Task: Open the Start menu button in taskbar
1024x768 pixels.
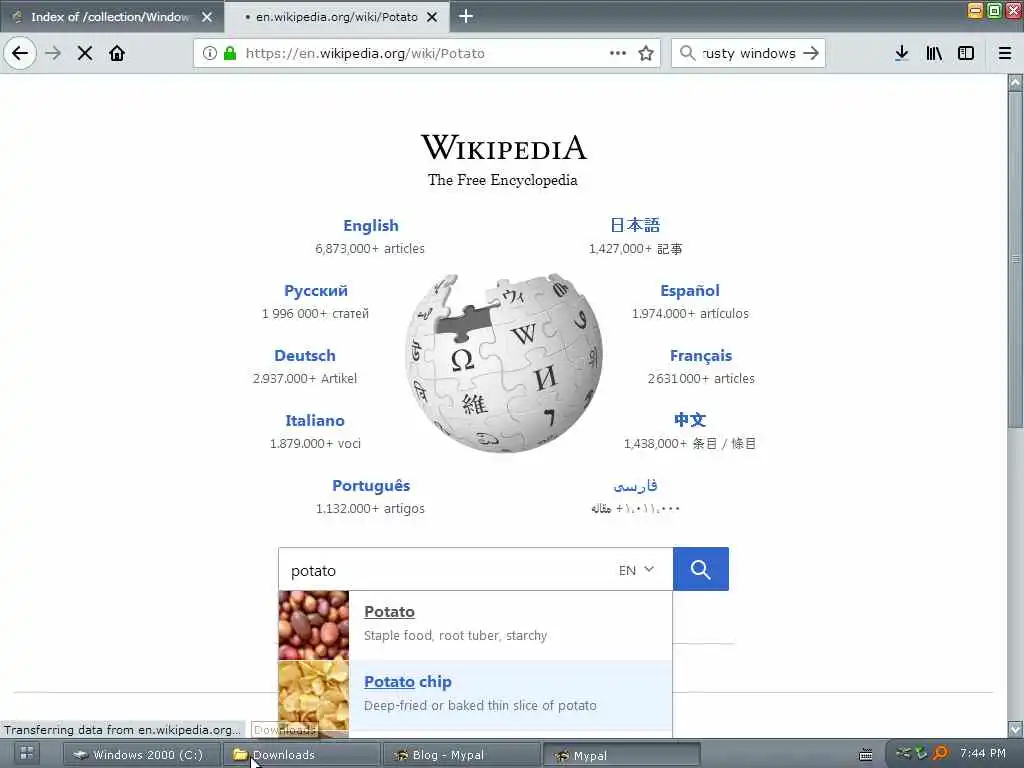Action: click(27, 754)
